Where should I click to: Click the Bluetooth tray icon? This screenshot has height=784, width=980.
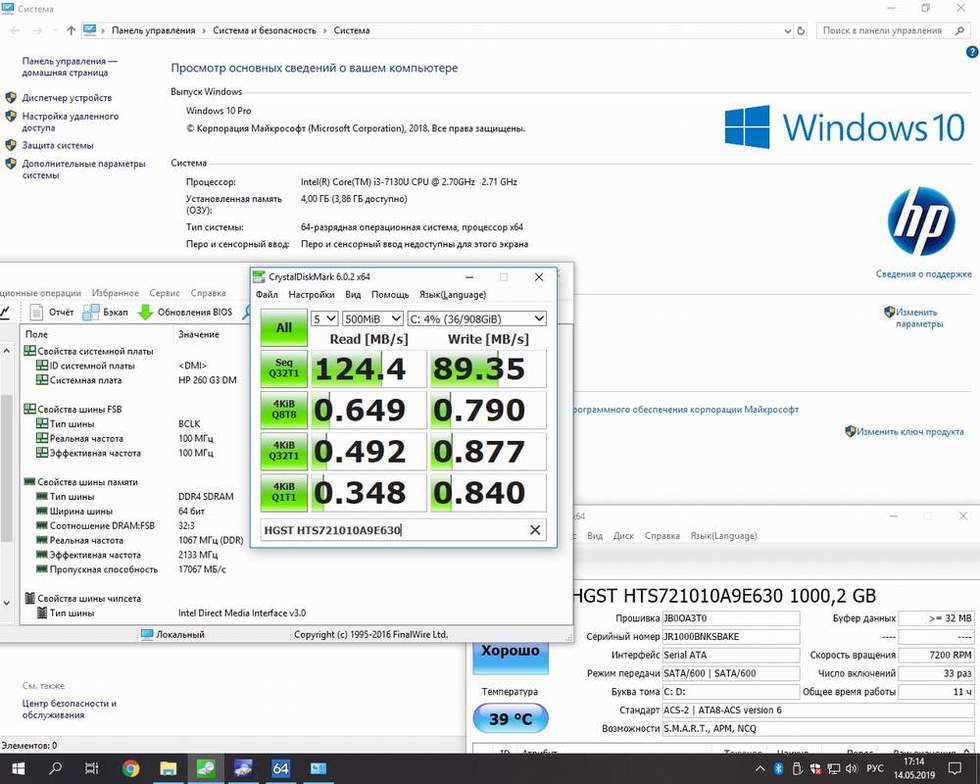coord(779,768)
